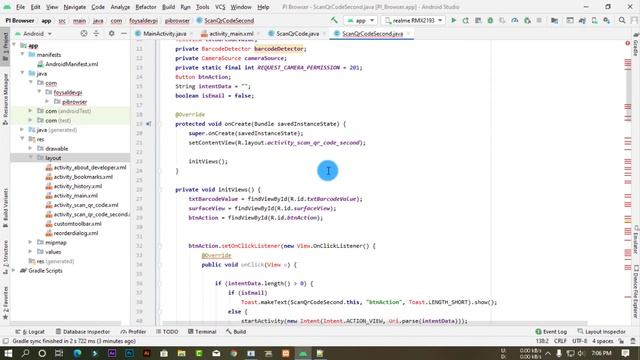Open the notification center in taskbar

coord(625,353)
